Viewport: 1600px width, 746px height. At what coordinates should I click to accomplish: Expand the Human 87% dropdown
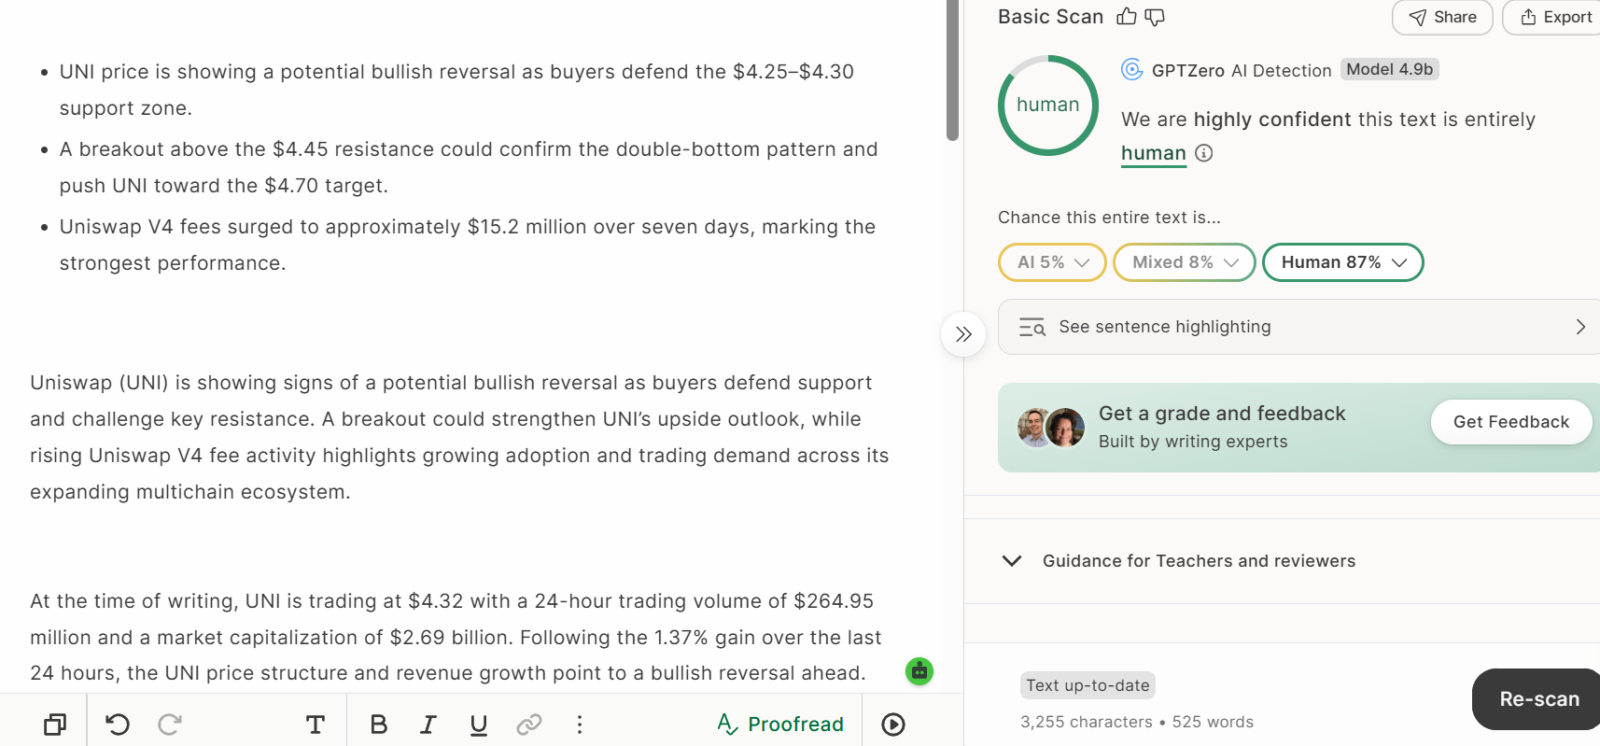click(x=1343, y=262)
